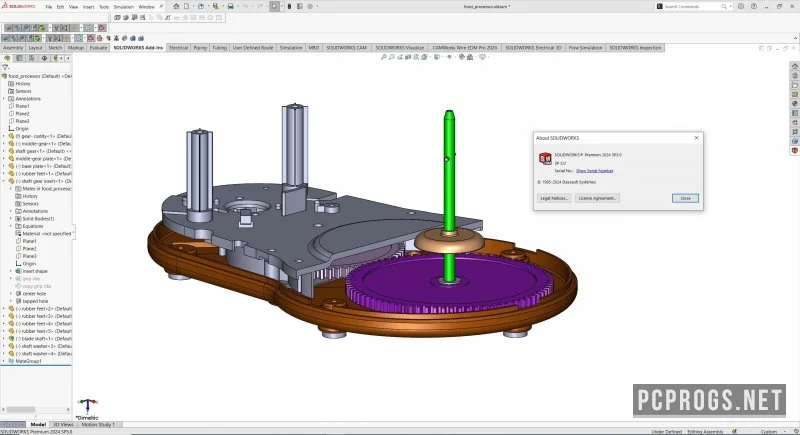
Task: Select the Motion Study 1 bottom tab
Action: (x=98, y=424)
